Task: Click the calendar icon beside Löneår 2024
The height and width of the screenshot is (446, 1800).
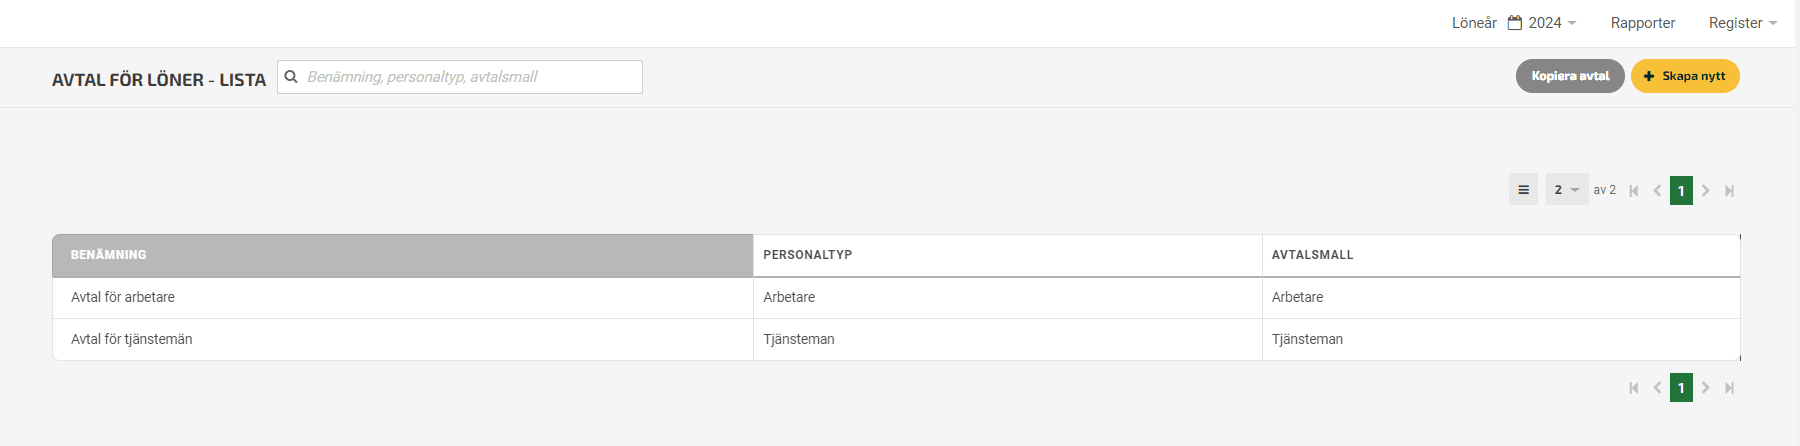Action: coord(1515,22)
